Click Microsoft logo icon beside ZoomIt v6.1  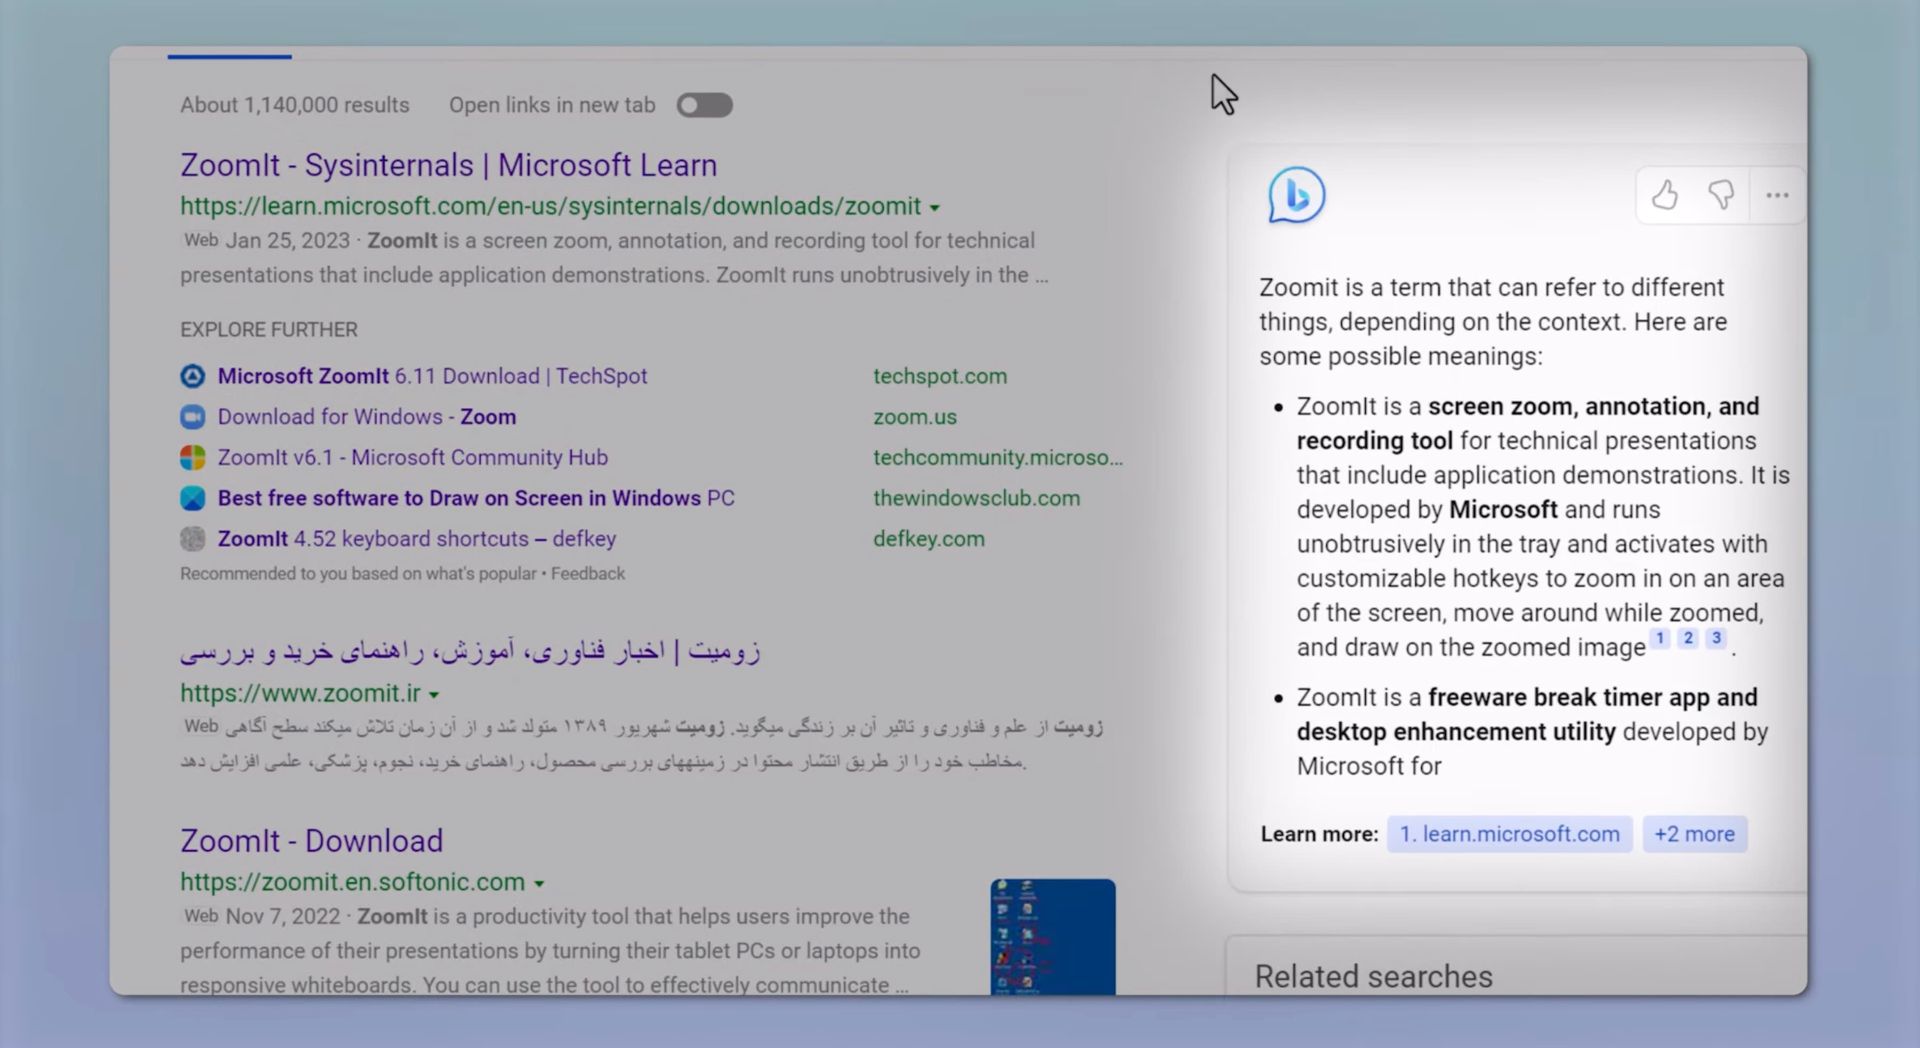(192, 458)
